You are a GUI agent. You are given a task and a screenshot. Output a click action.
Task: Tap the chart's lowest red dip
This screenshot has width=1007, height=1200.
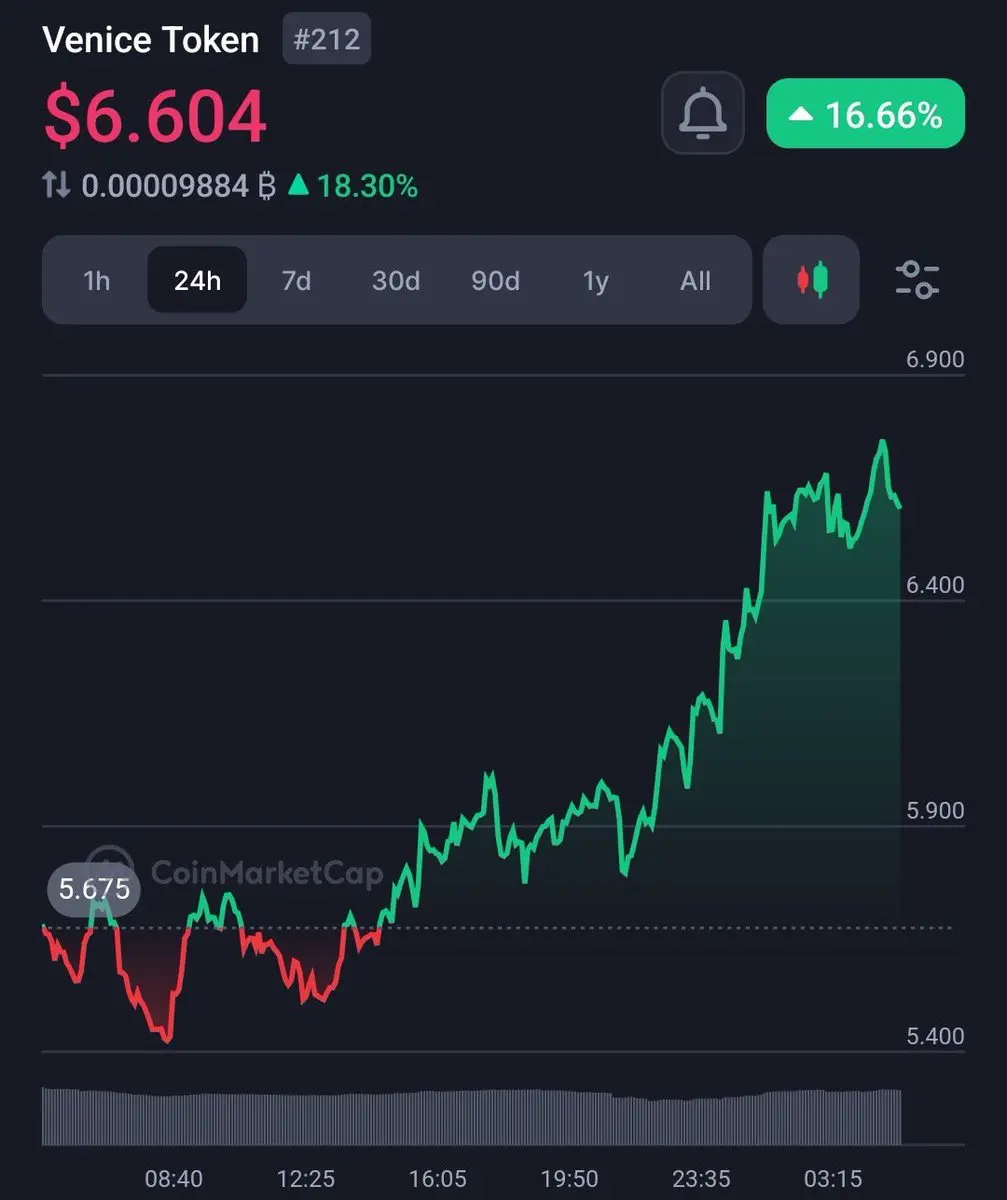[167, 1040]
